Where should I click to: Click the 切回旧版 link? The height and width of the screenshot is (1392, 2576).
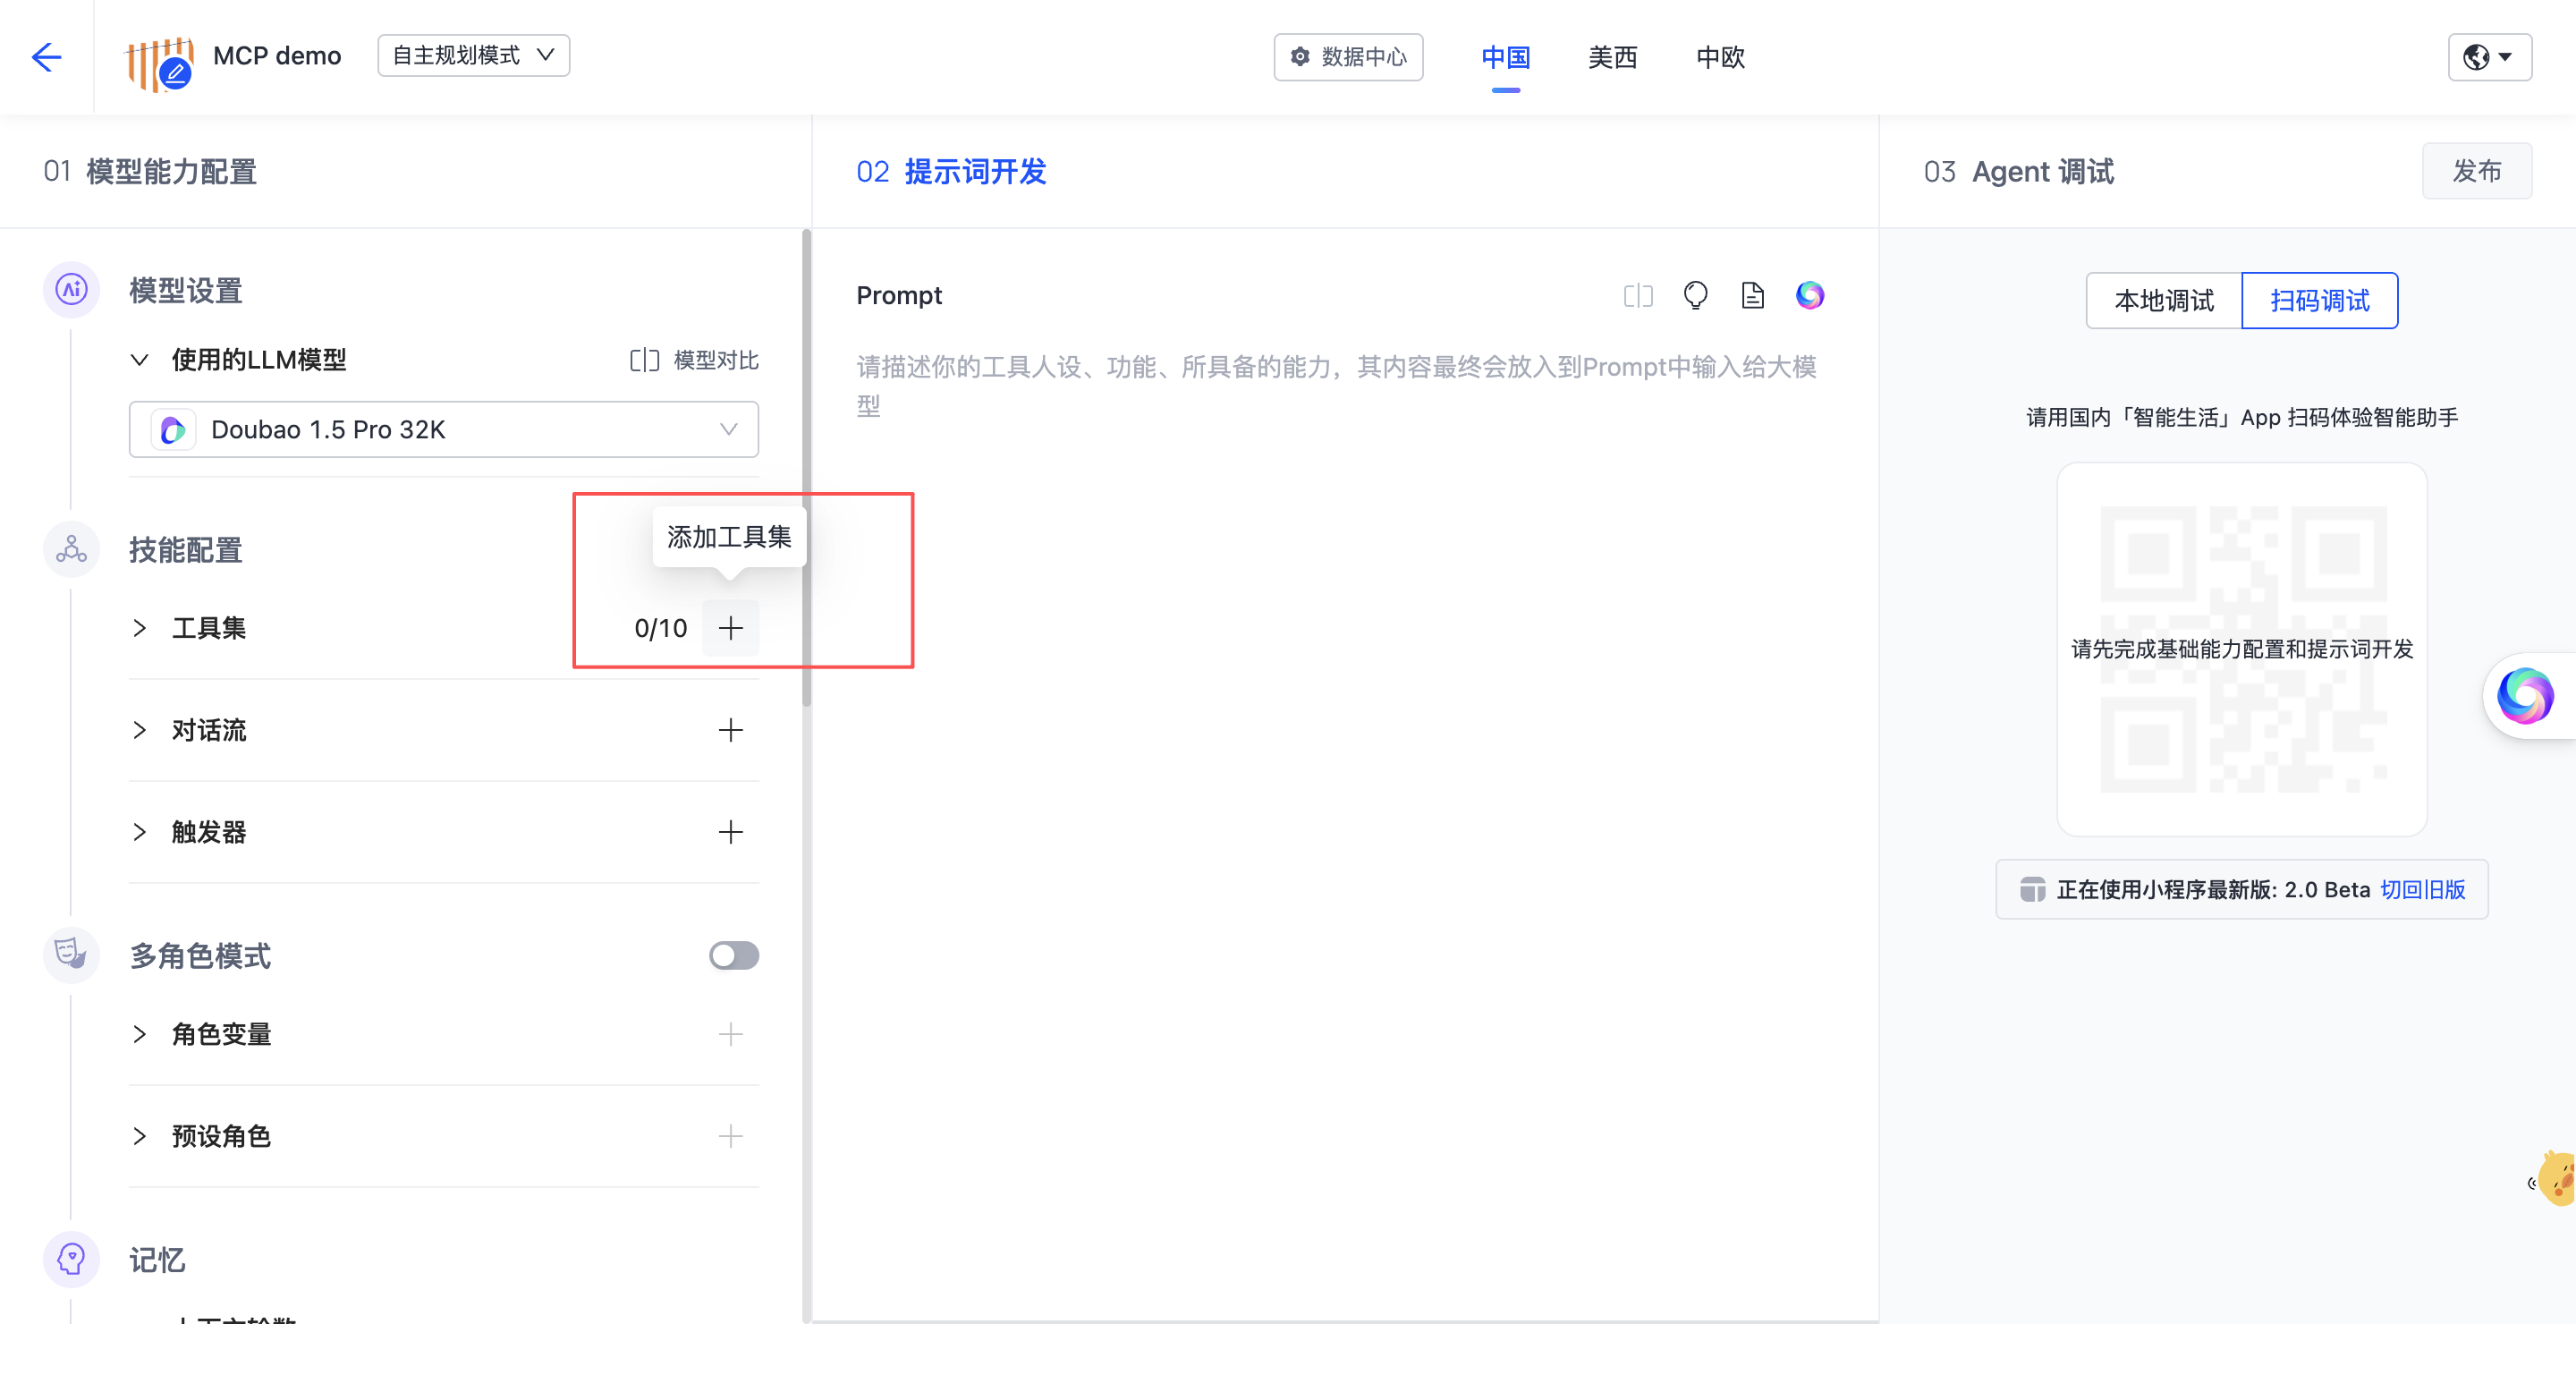(2422, 889)
